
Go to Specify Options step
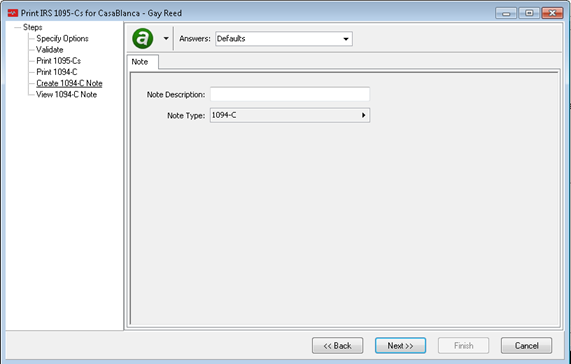point(62,39)
